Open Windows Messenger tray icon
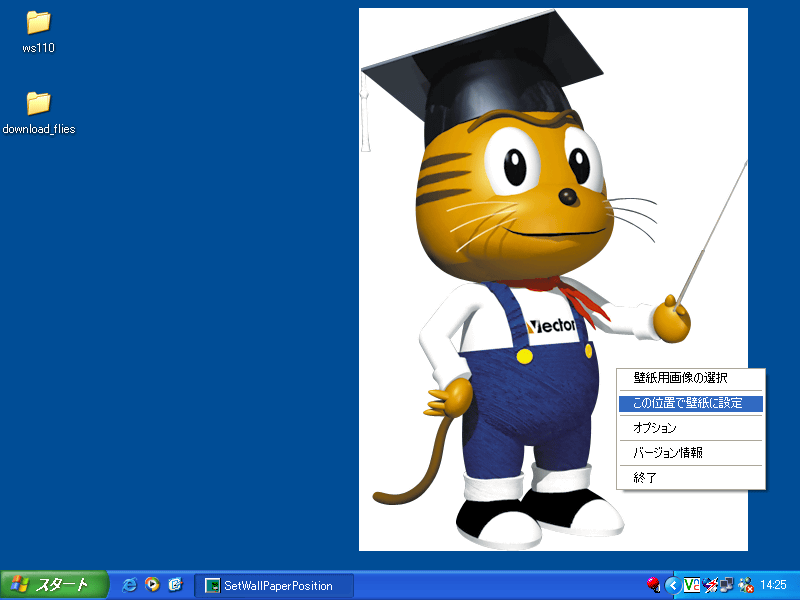800x600 pixels. click(745, 585)
